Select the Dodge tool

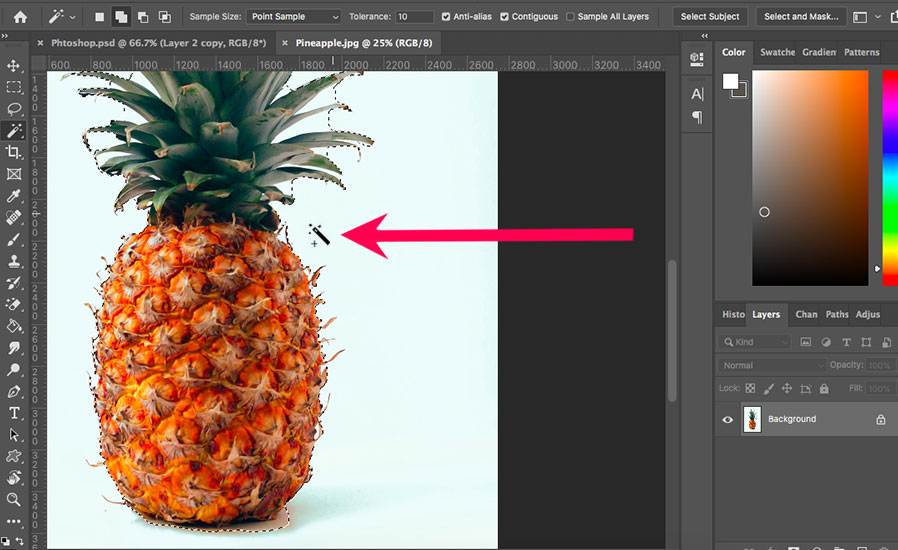tap(14, 370)
